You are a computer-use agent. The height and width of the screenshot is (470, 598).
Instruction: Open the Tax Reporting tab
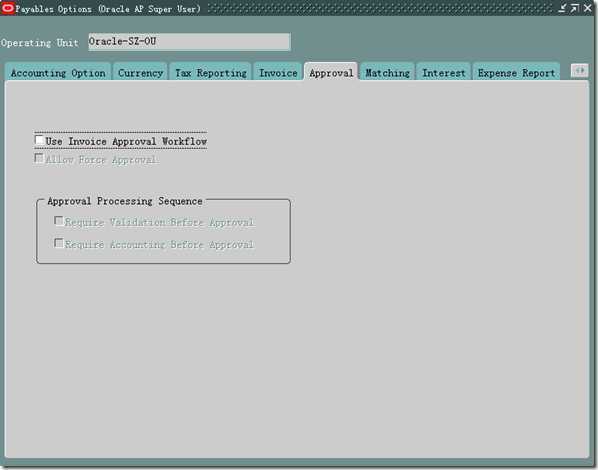point(211,72)
